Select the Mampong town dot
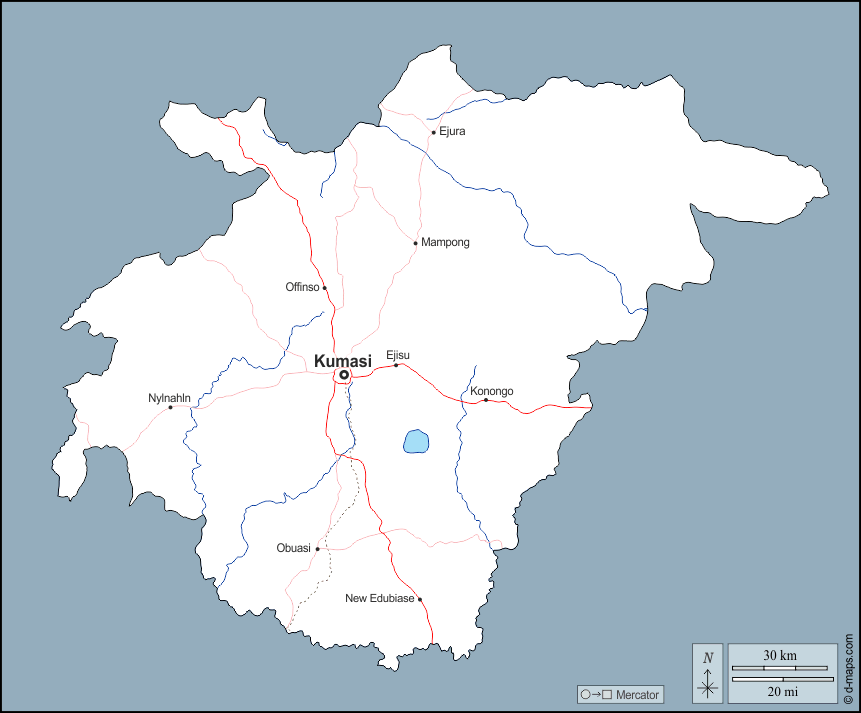Image resolution: width=861 pixels, height=713 pixels. 416,243
